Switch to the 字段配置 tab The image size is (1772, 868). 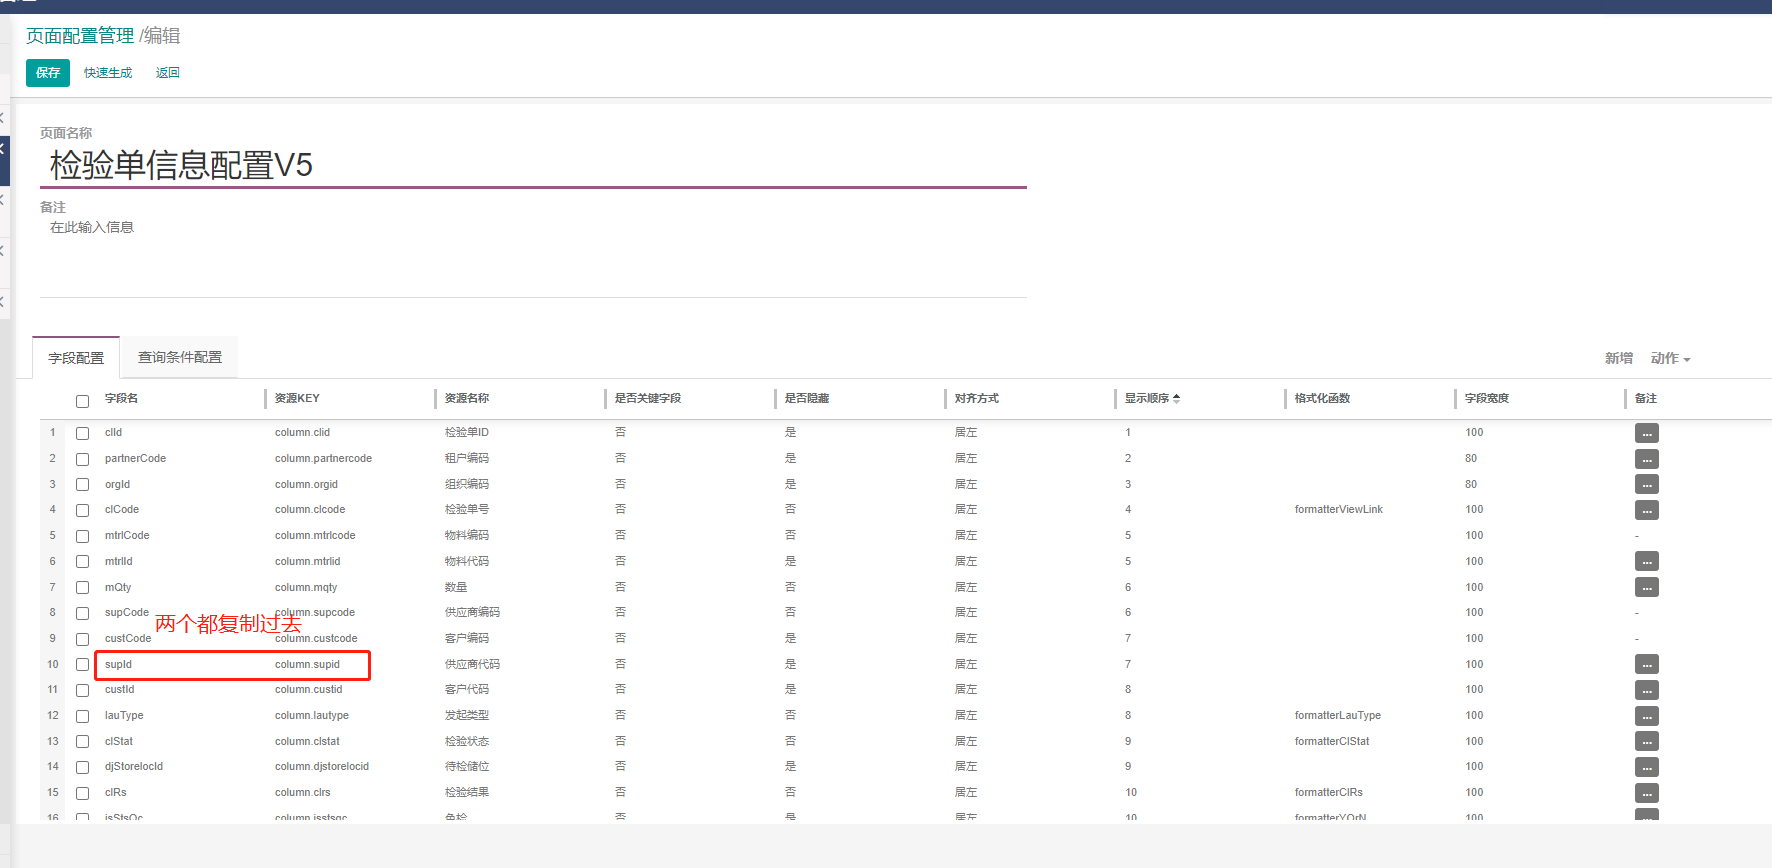[76, 358]
